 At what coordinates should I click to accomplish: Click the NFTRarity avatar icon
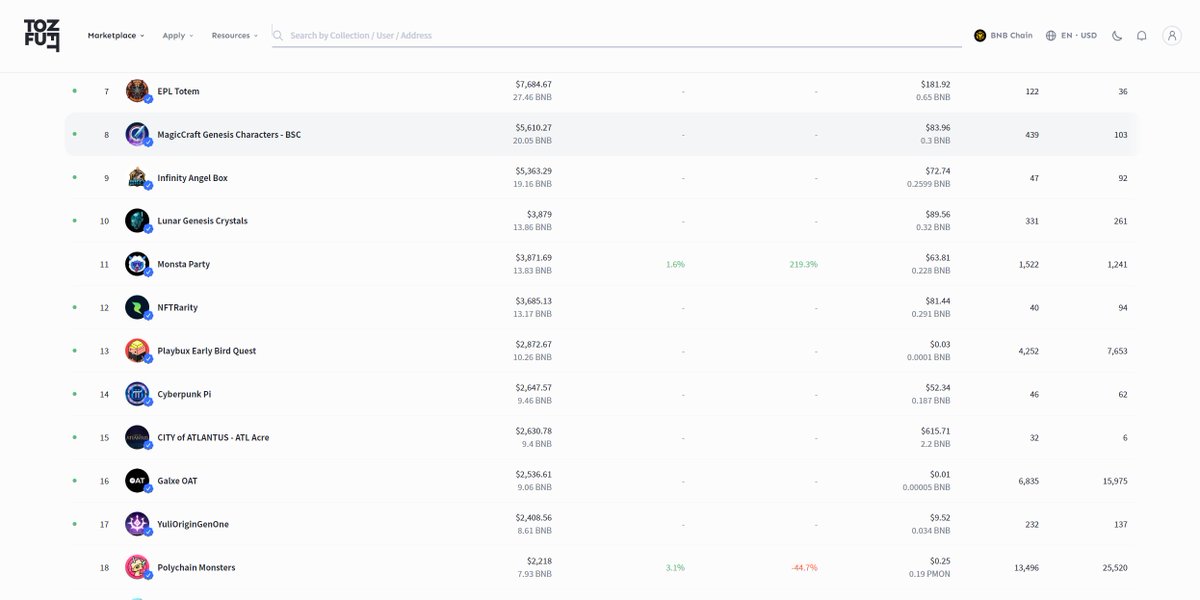coord(138,308)
